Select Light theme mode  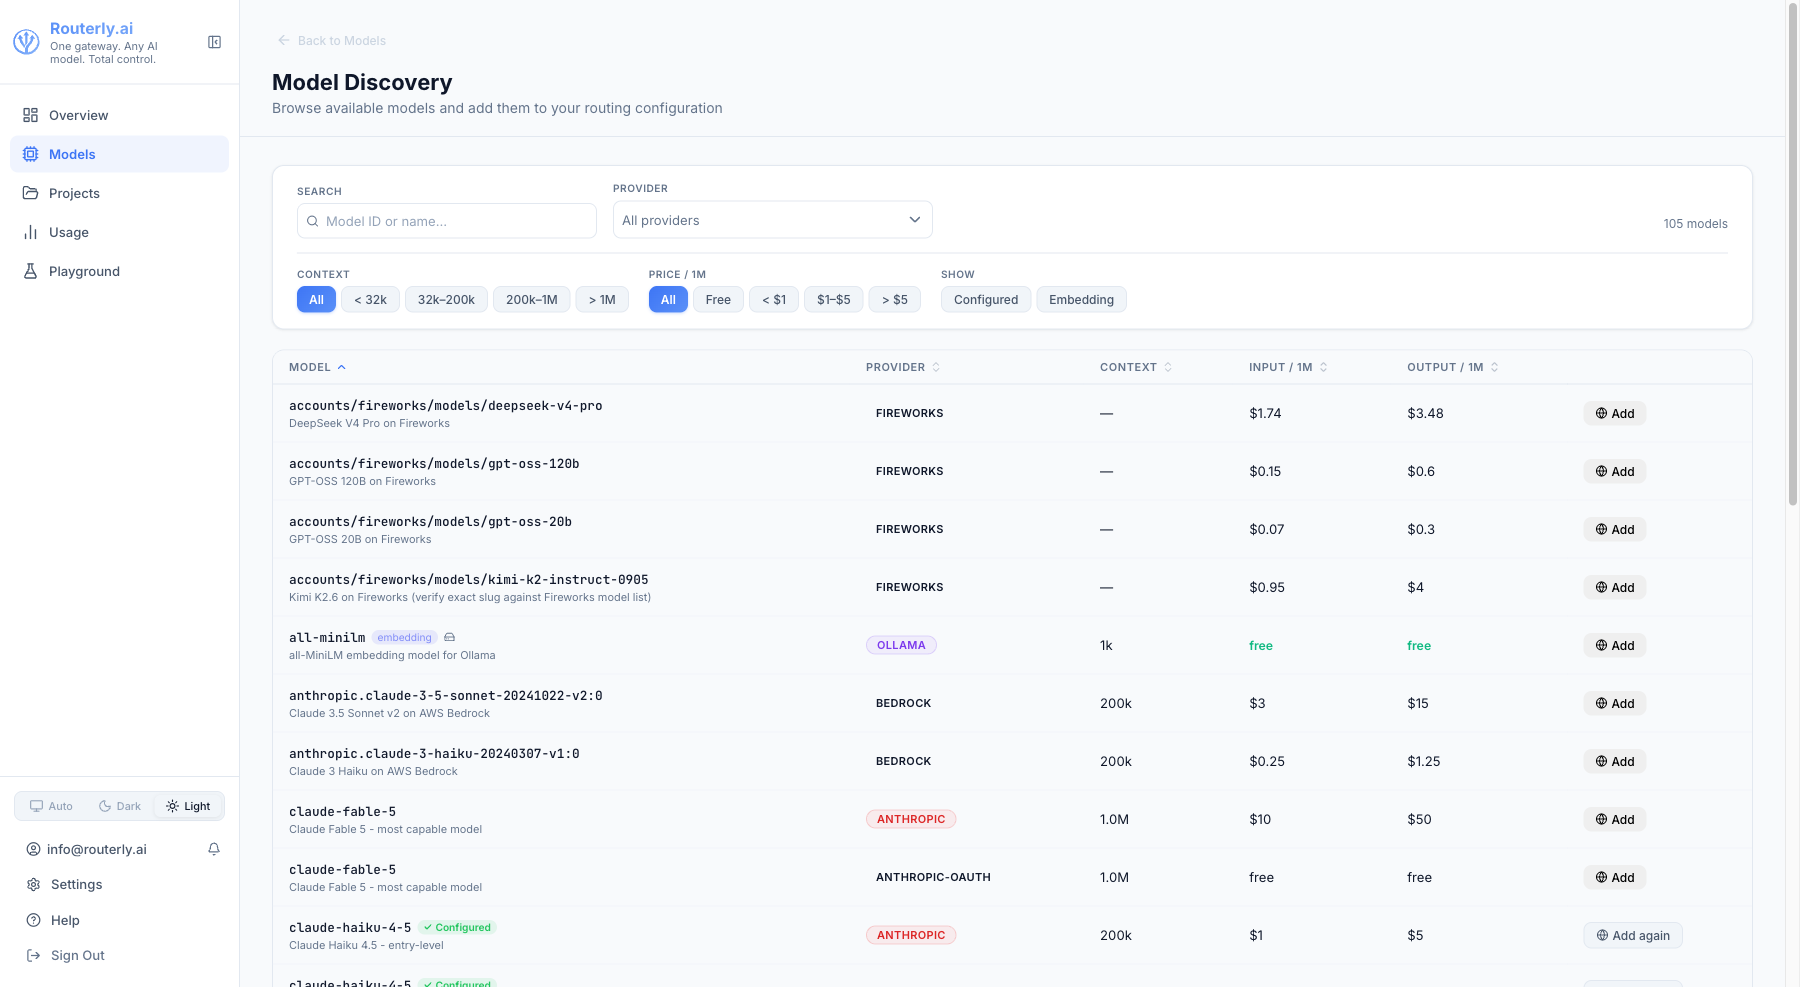[188, 806]
